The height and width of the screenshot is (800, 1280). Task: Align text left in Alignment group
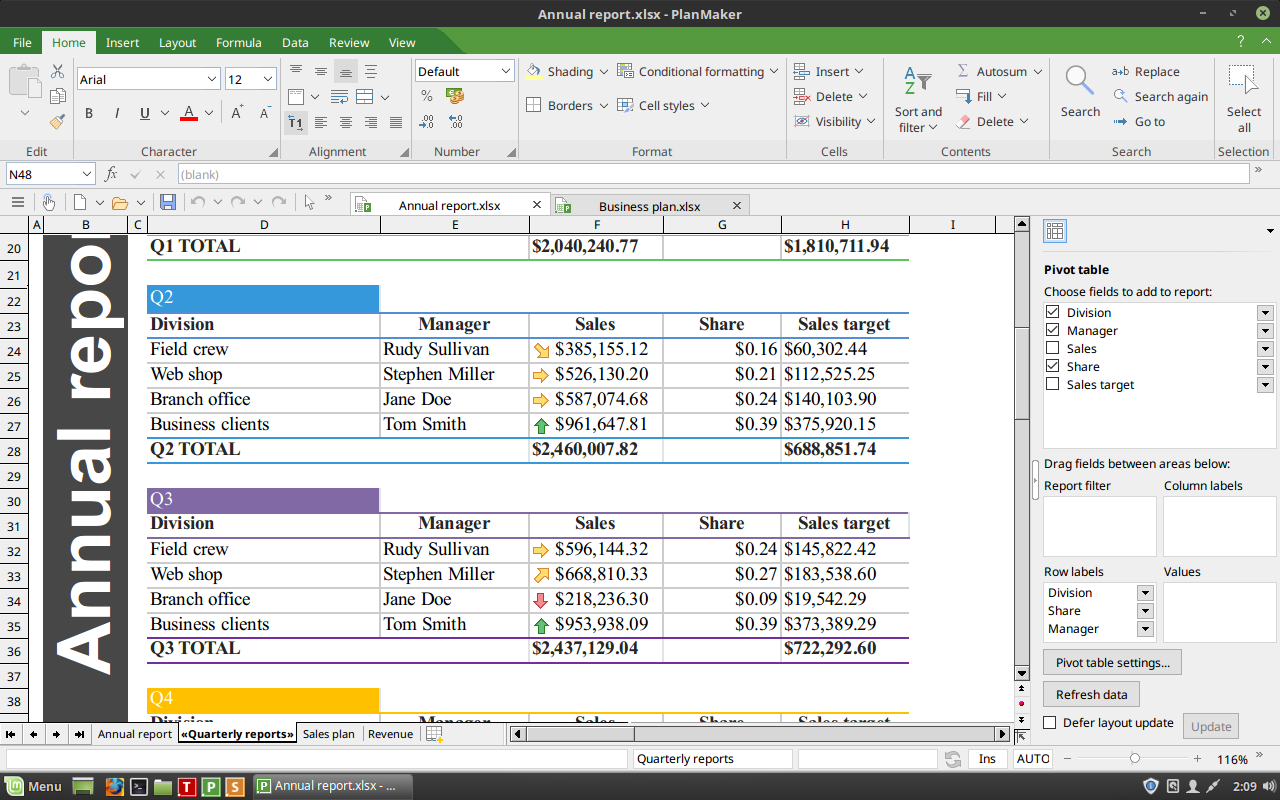coord(320,122)
